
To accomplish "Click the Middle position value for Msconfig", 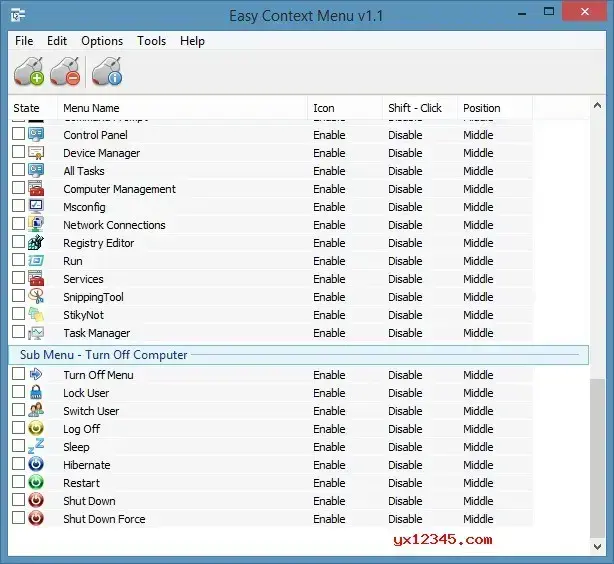I will pyautogui.click(x=478, y=207).
